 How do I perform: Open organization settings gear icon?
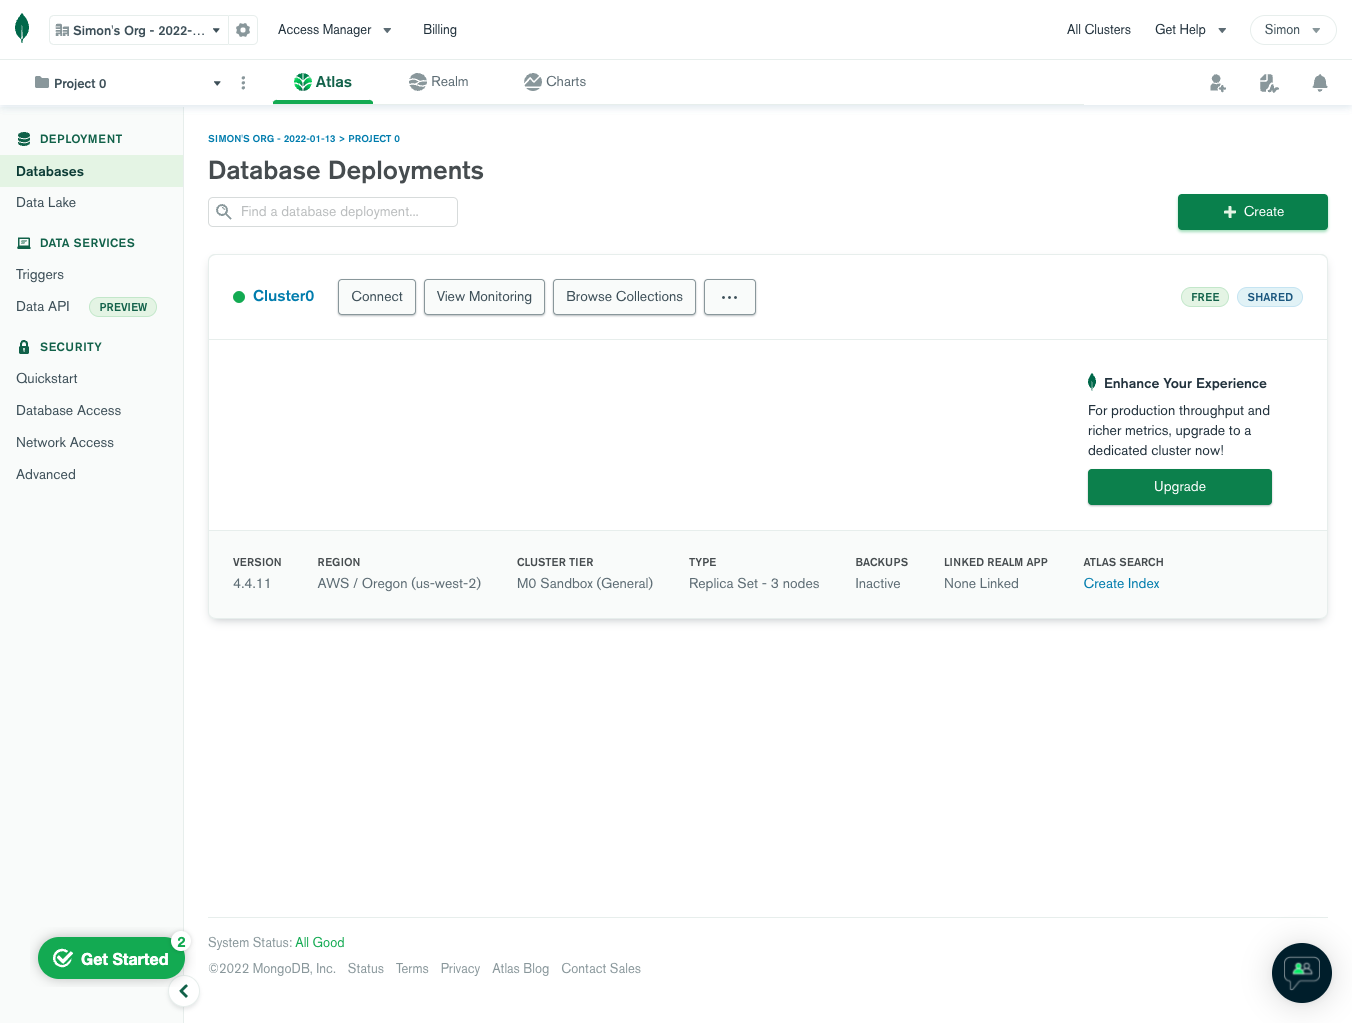pos(243,30)
